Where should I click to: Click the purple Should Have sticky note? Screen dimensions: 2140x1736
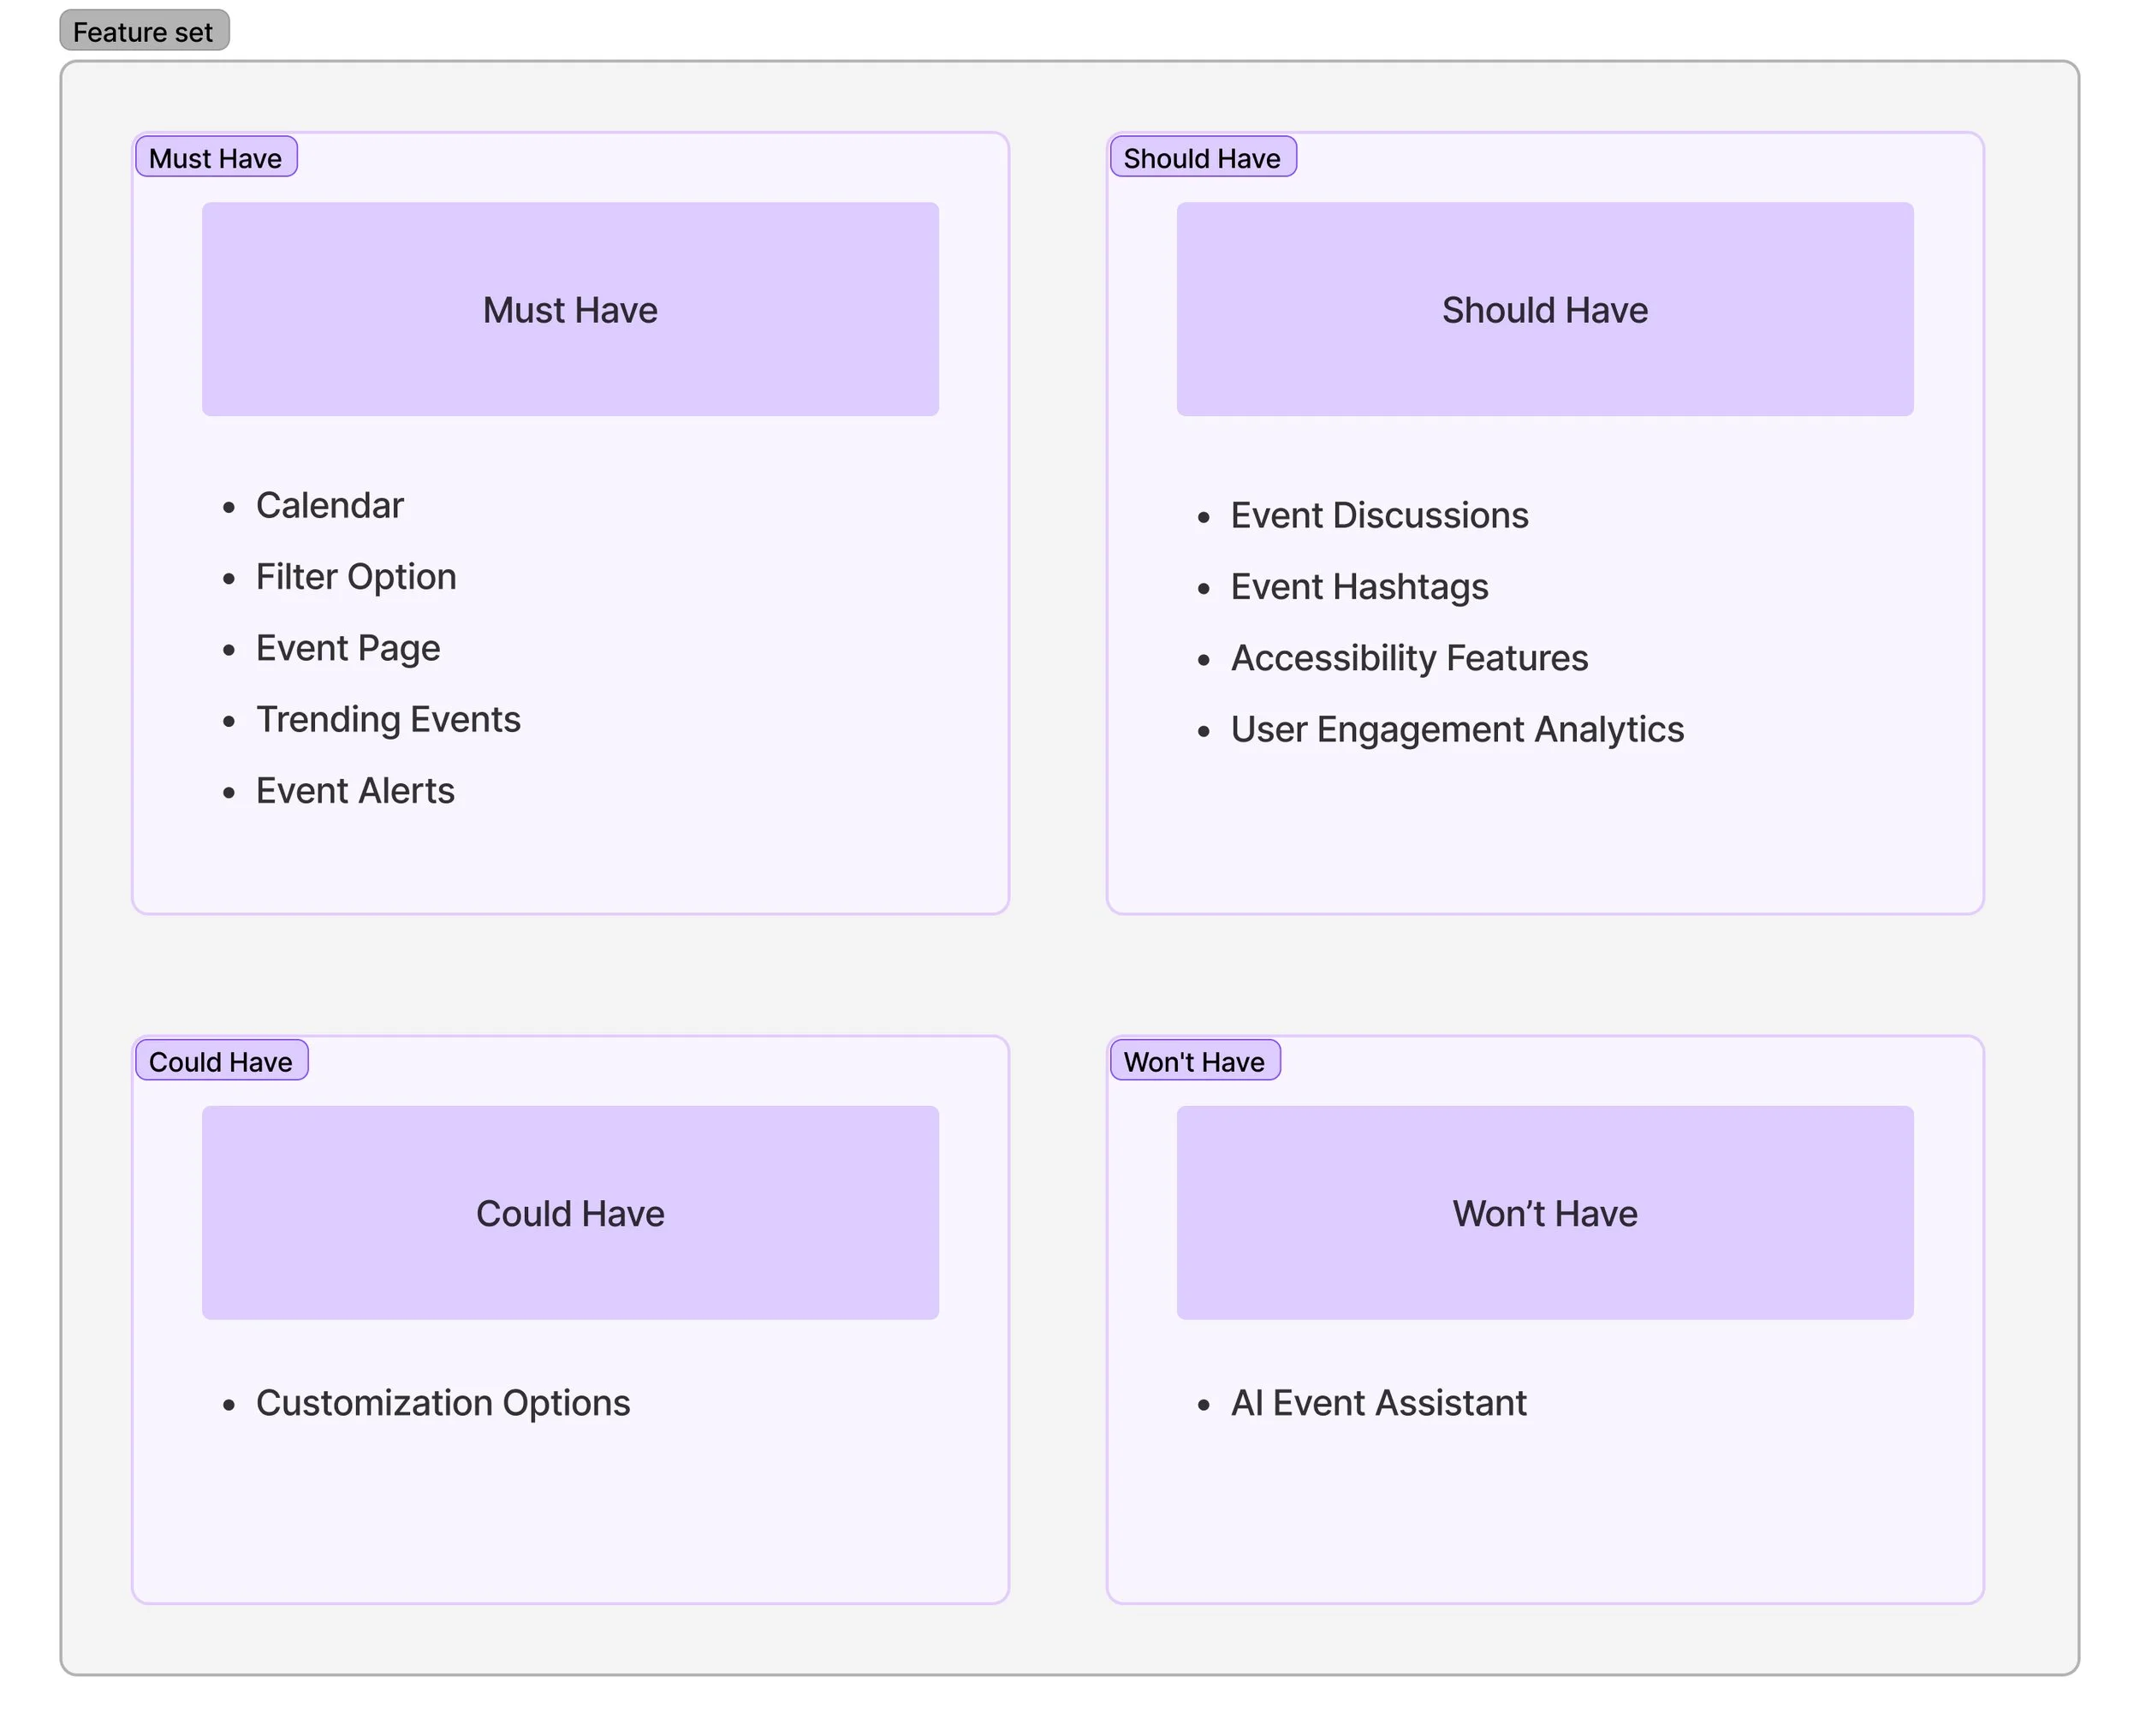click(x=1544, y=310)
